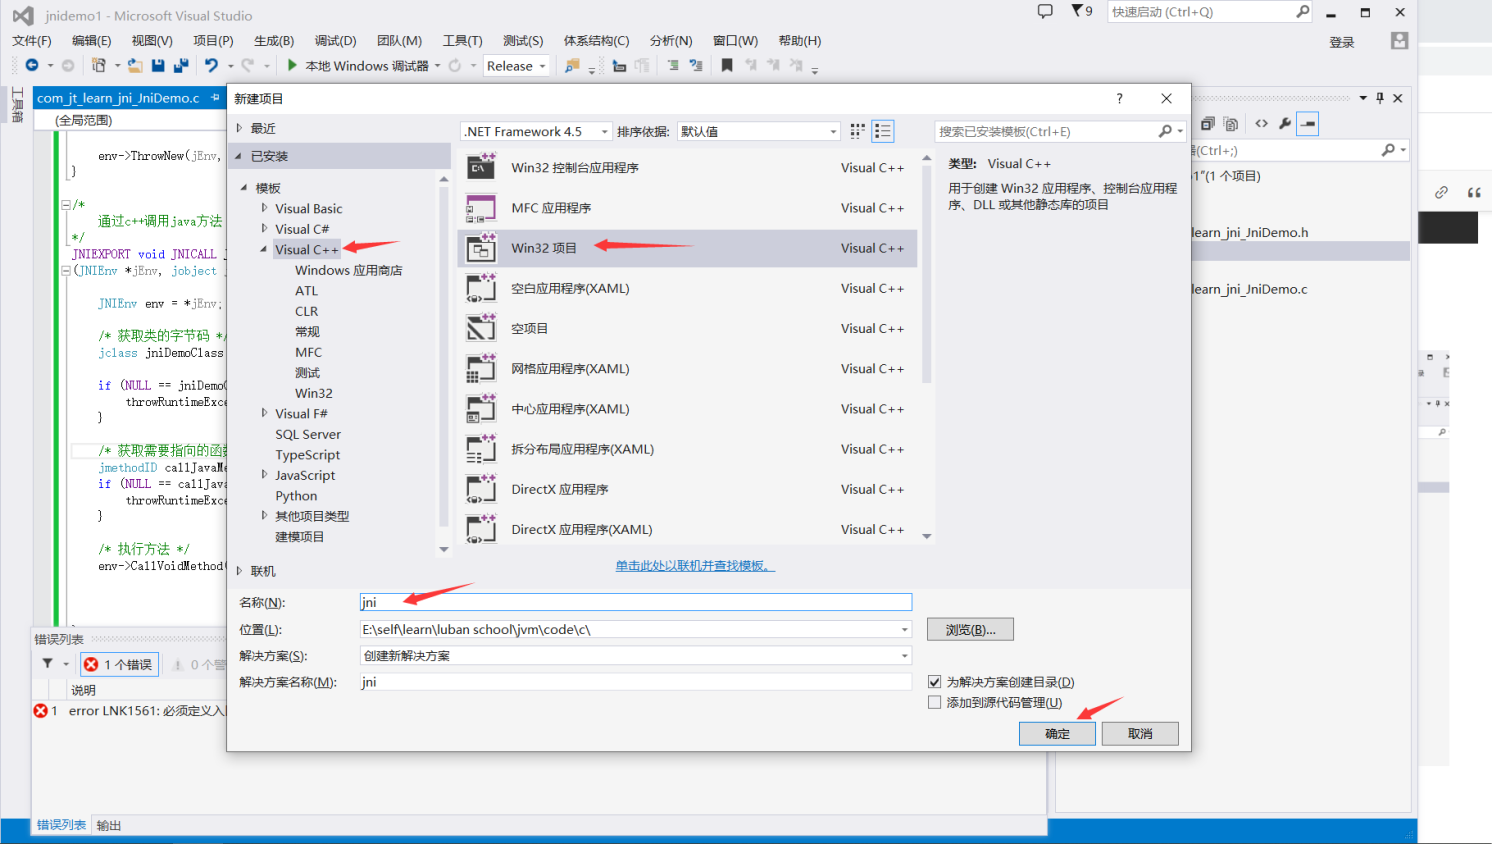1492x844 pixels.
Task: Click search magnifier in template search box
Action: 1165,131
